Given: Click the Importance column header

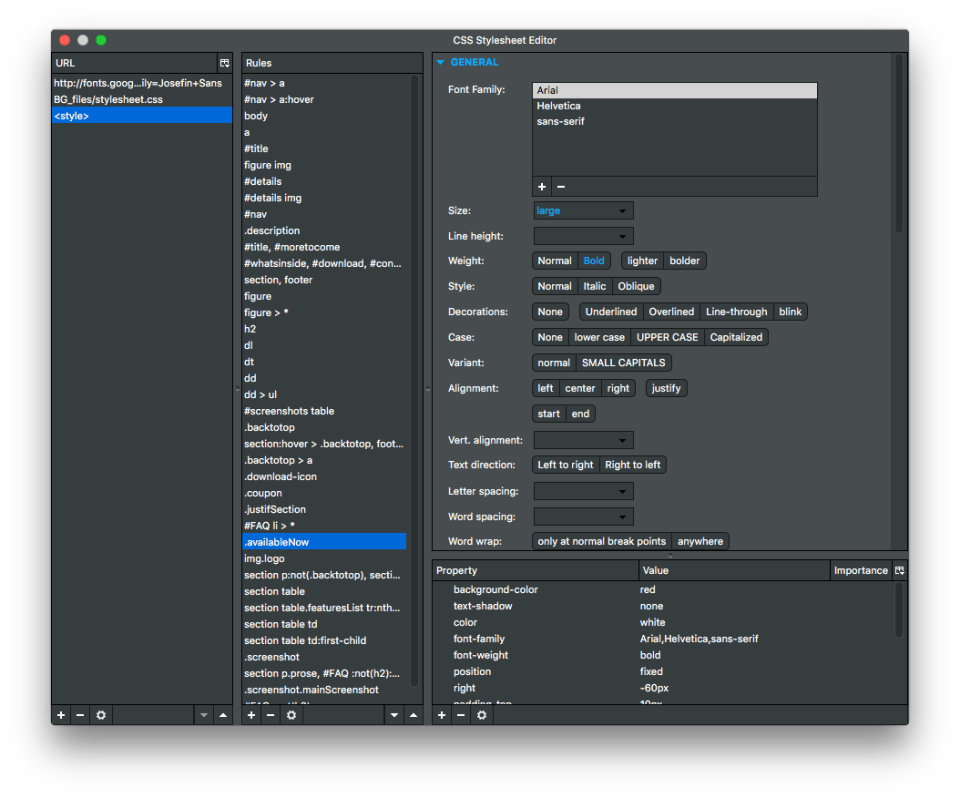Looking at the screenshot, I should tap(860, 570).
